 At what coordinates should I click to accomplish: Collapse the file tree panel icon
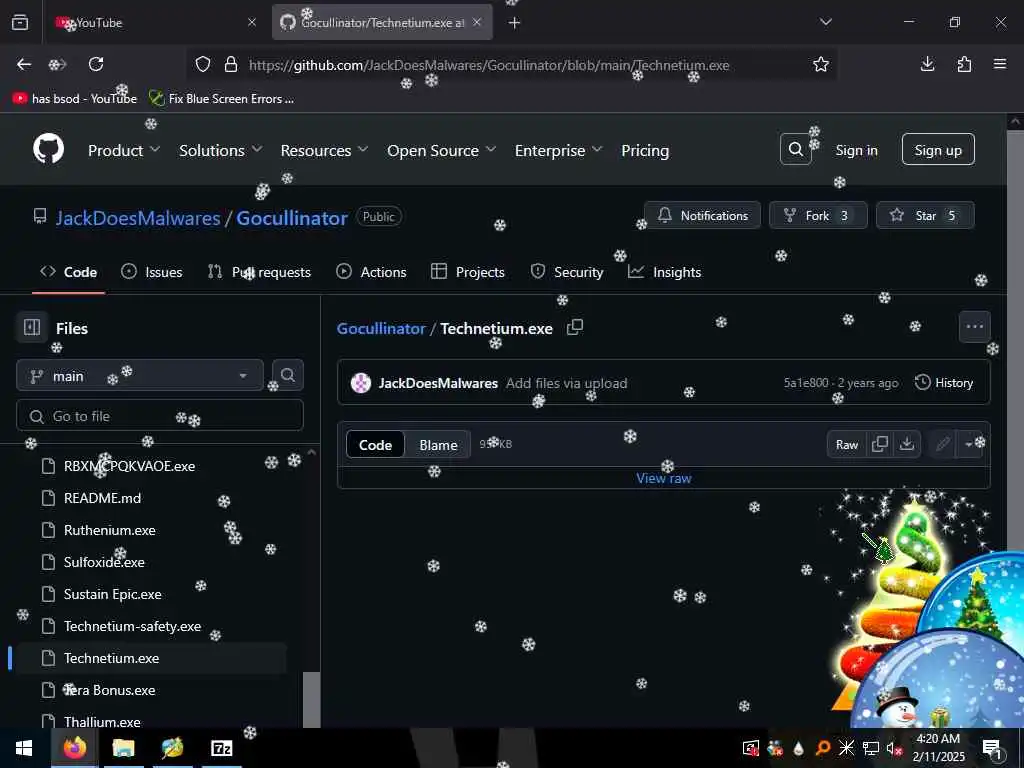coord(31,327)
